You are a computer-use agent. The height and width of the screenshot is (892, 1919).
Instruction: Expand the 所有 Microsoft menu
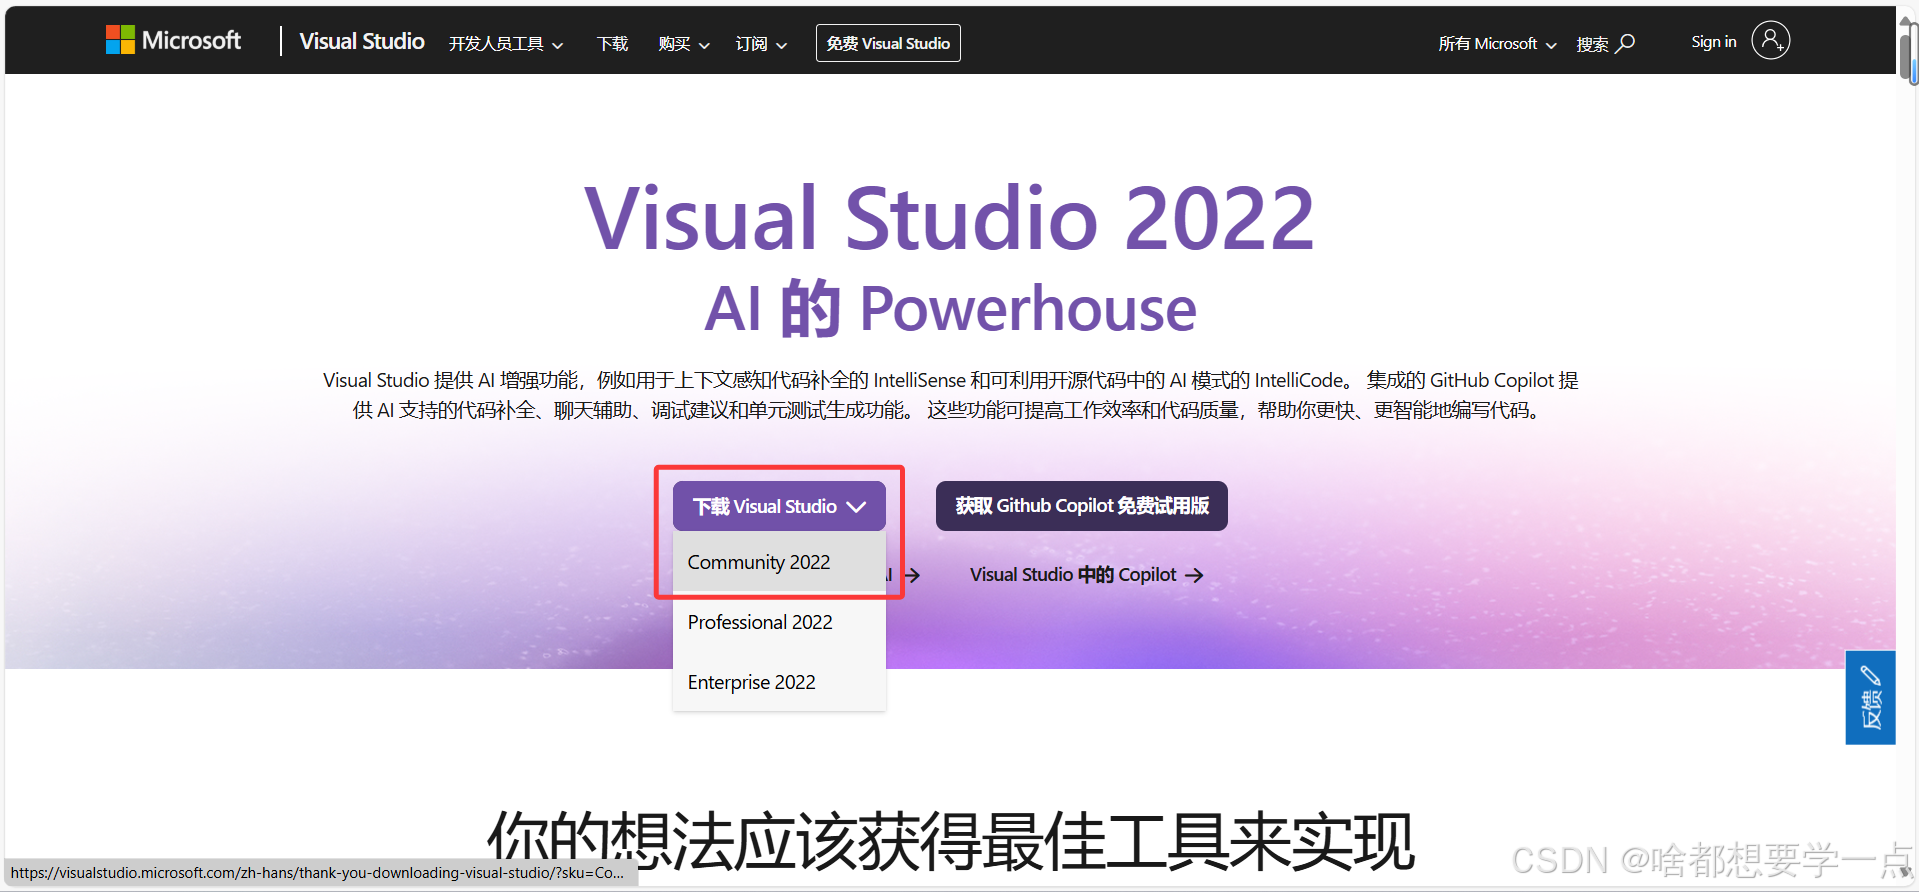point(1497,44)
